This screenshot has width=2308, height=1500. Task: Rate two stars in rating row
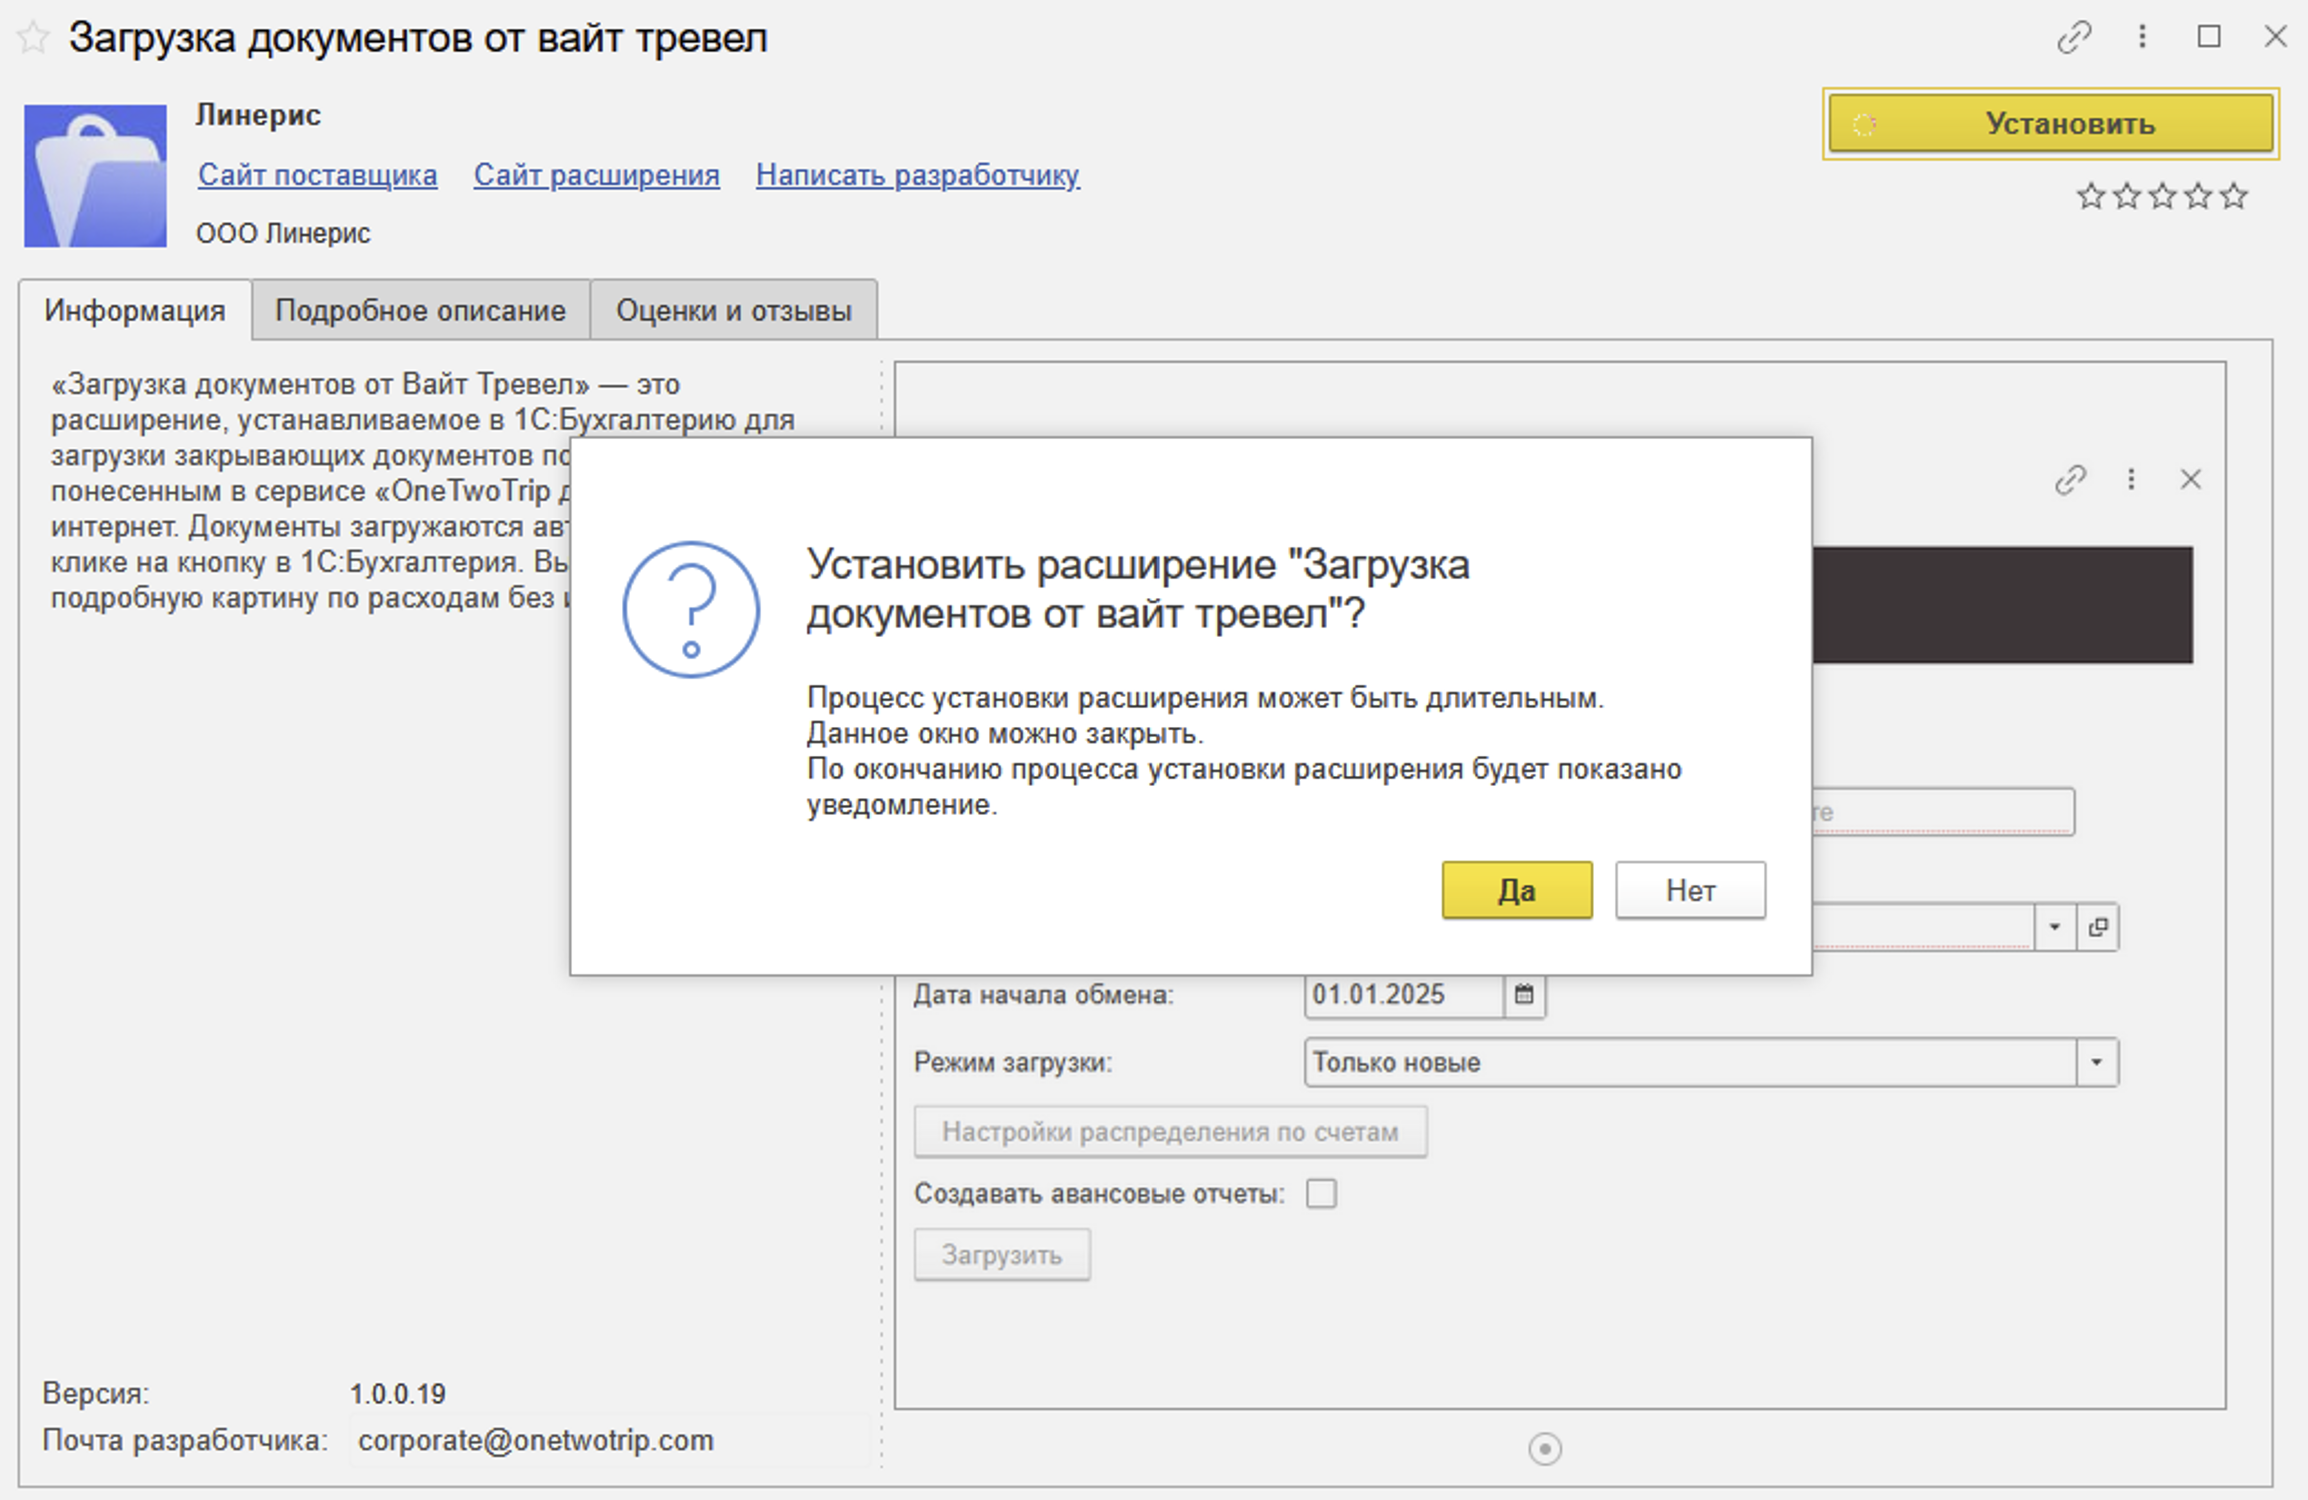(2127, 196)
